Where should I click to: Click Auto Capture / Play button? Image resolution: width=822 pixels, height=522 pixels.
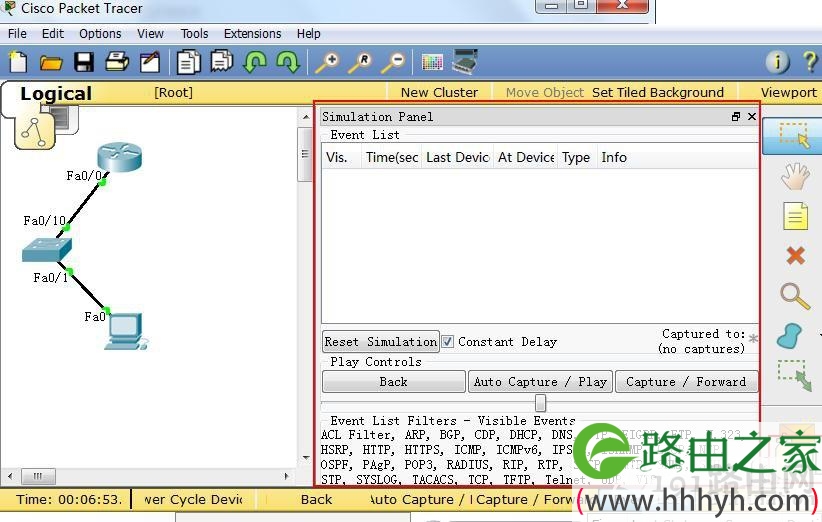pyautogui.click(x=540, y=382)
